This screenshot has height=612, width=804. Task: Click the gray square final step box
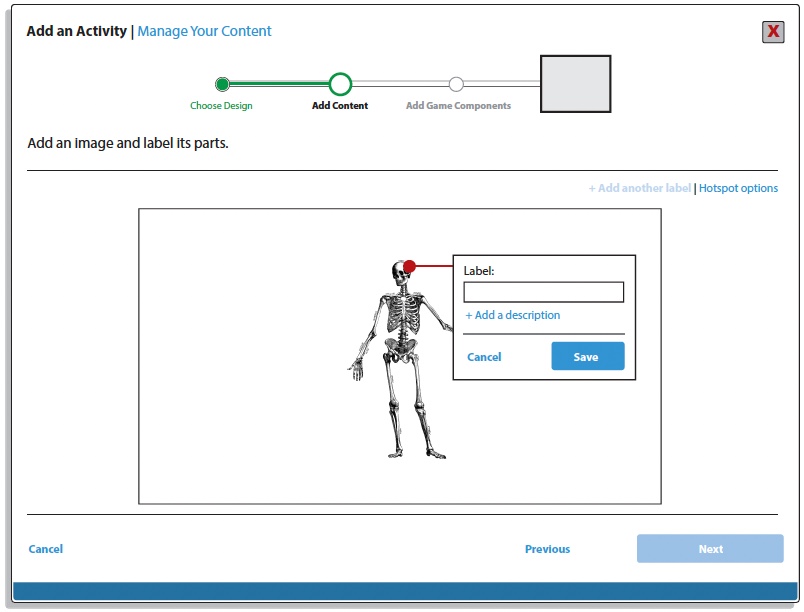point(575,84)
